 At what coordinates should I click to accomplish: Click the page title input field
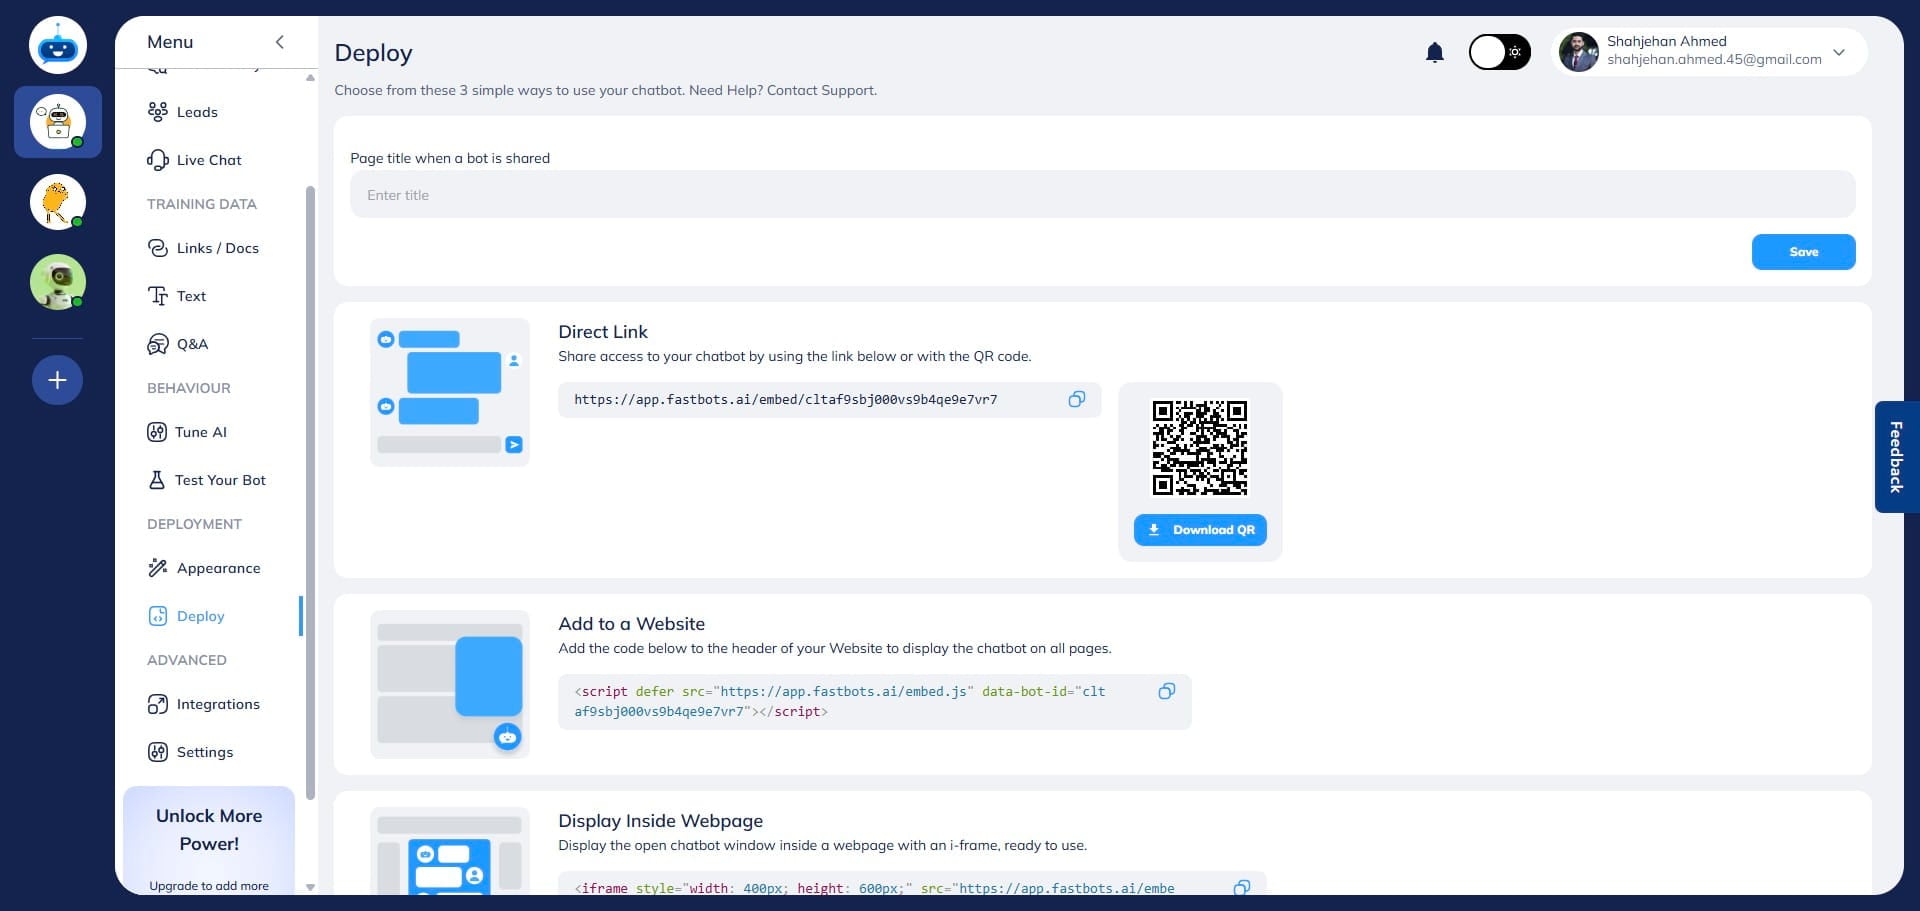[x=1101, y=195]
